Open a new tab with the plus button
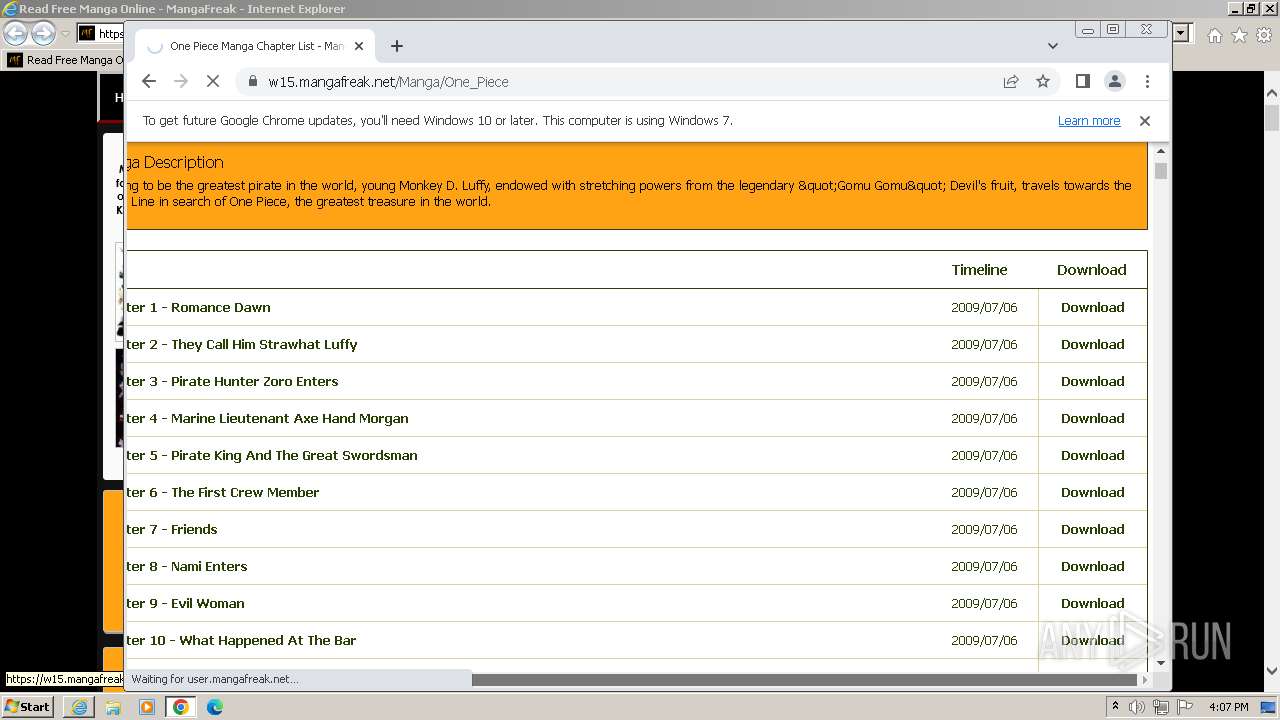 (x=397, y=46)
